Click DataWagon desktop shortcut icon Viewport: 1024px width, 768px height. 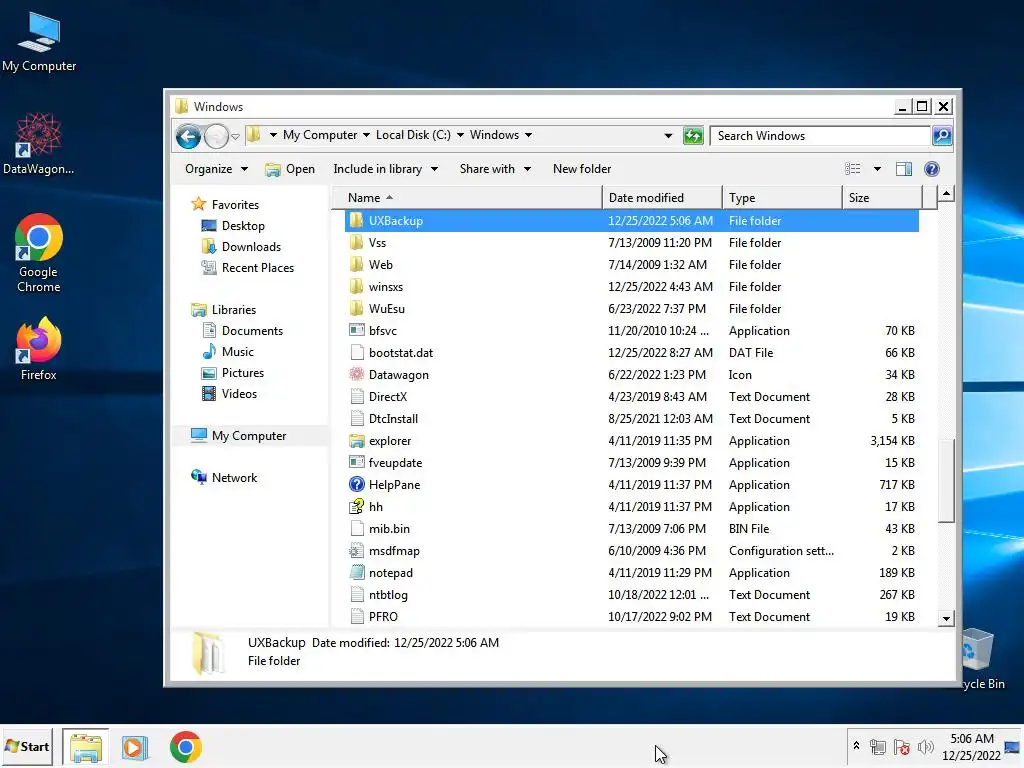(39, 144)
